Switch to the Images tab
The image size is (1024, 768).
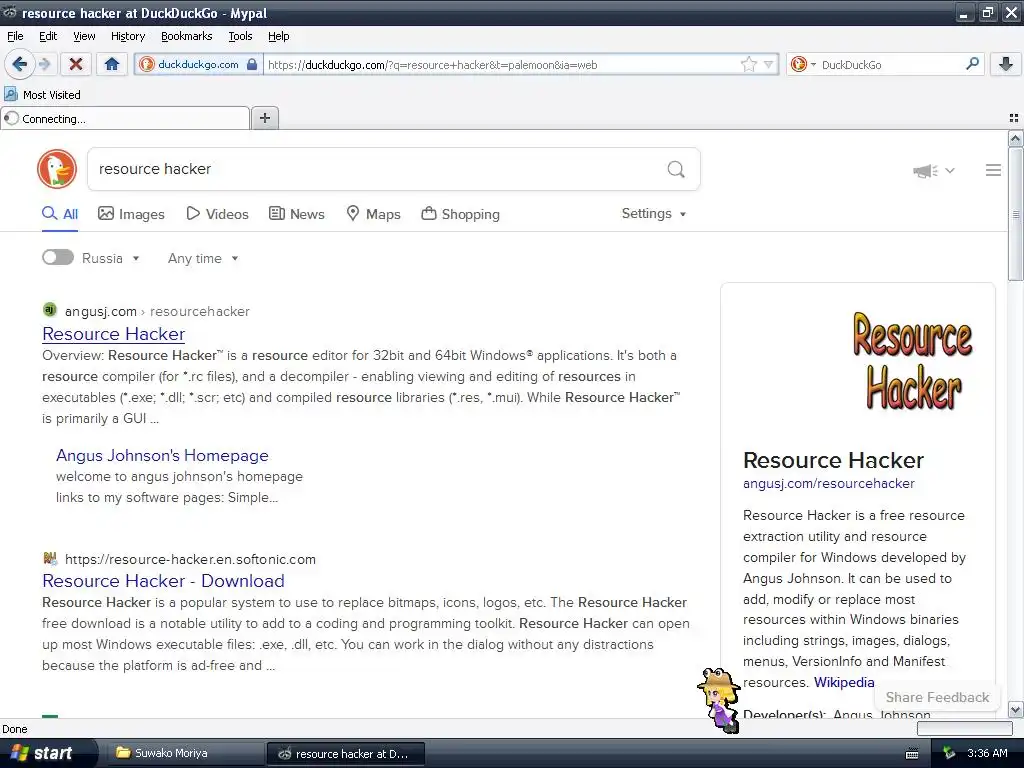tap(131, 214)
